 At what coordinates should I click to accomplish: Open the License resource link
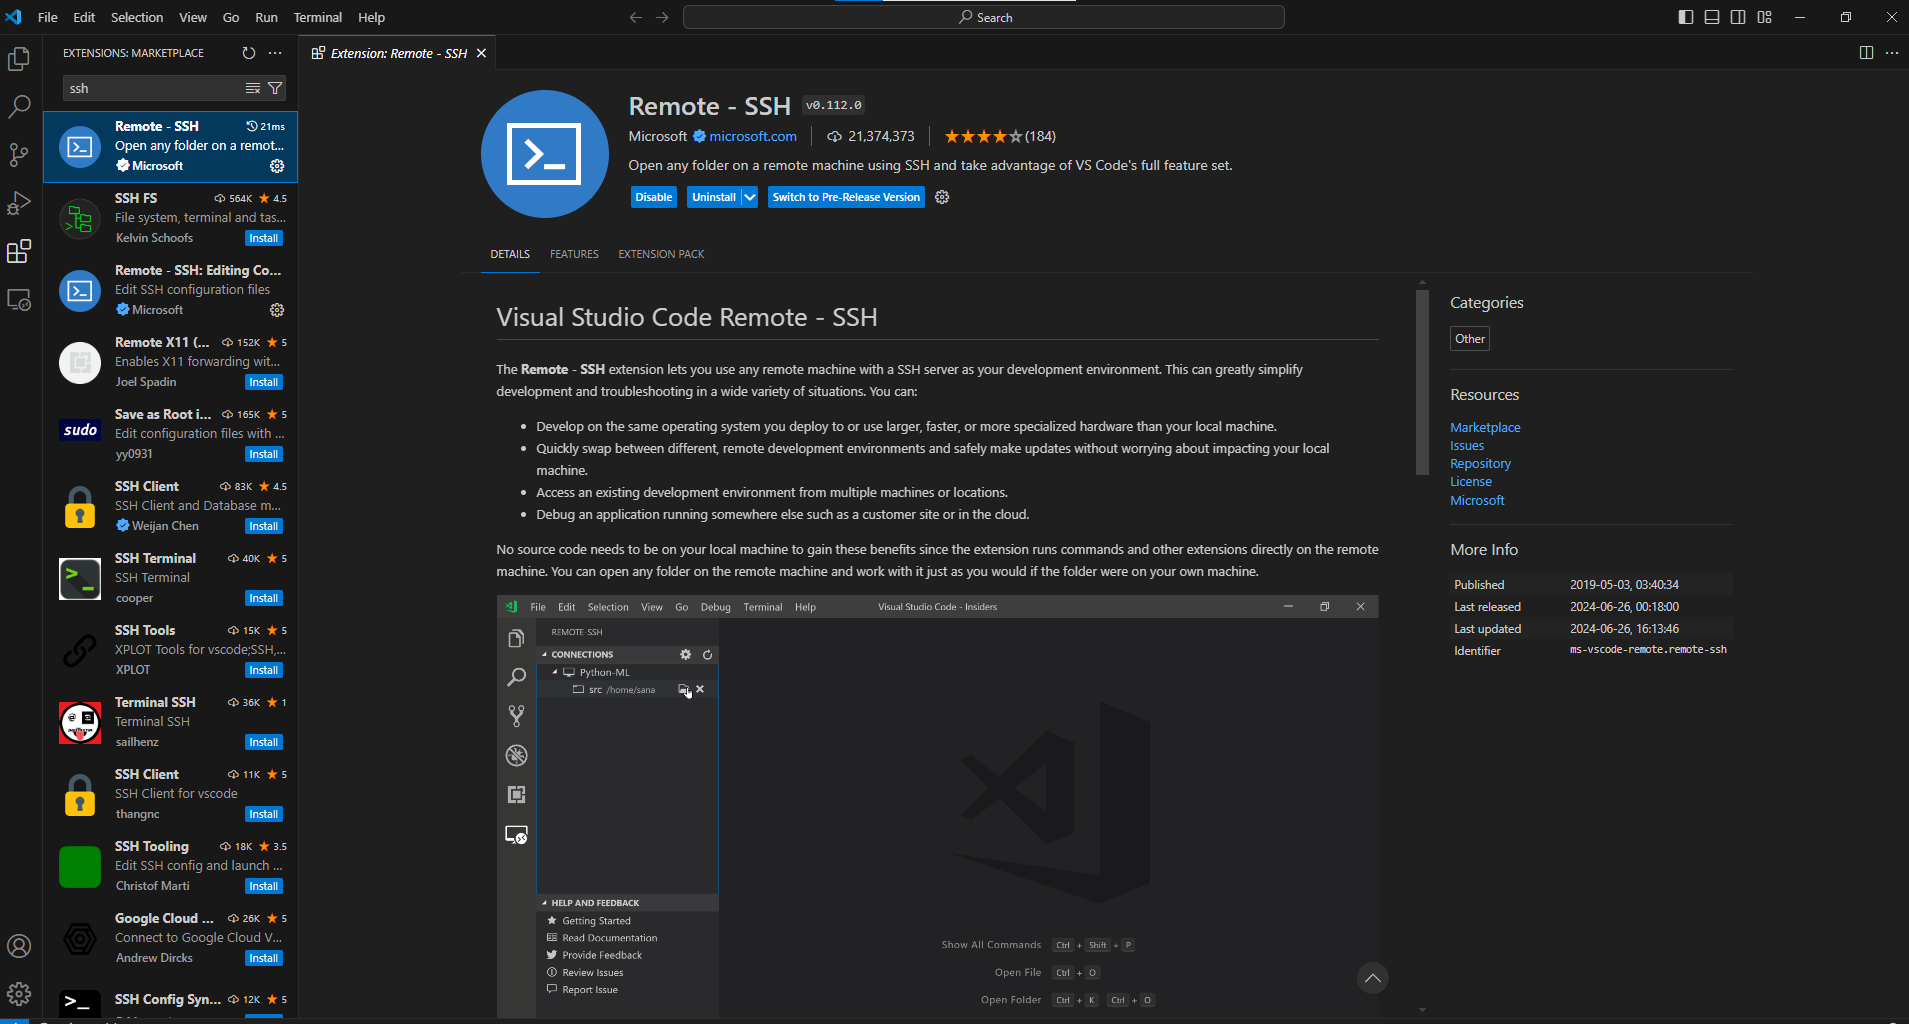click(x=1471, y=482)
